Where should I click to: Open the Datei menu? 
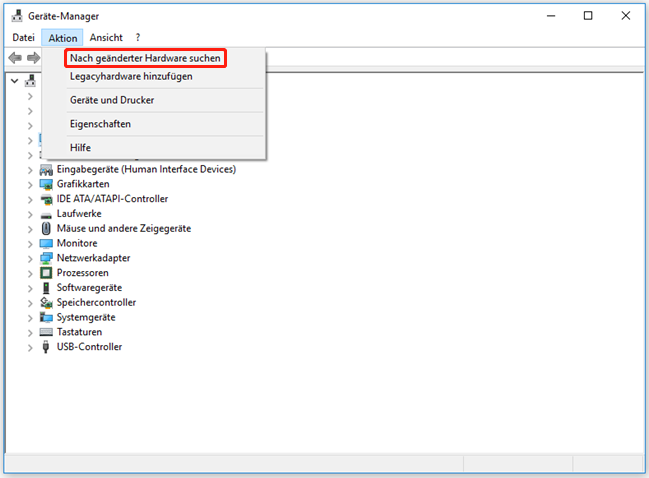point(23,37)
